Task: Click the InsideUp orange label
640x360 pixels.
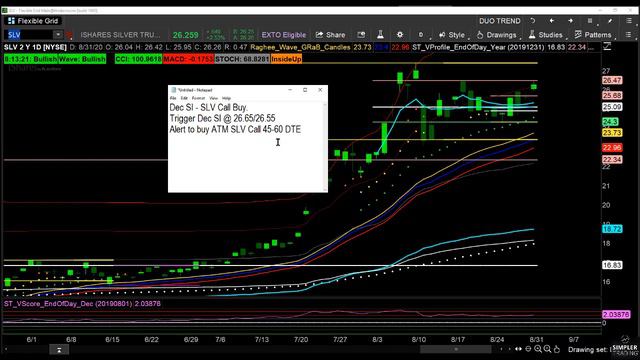Action: [286, 59]
